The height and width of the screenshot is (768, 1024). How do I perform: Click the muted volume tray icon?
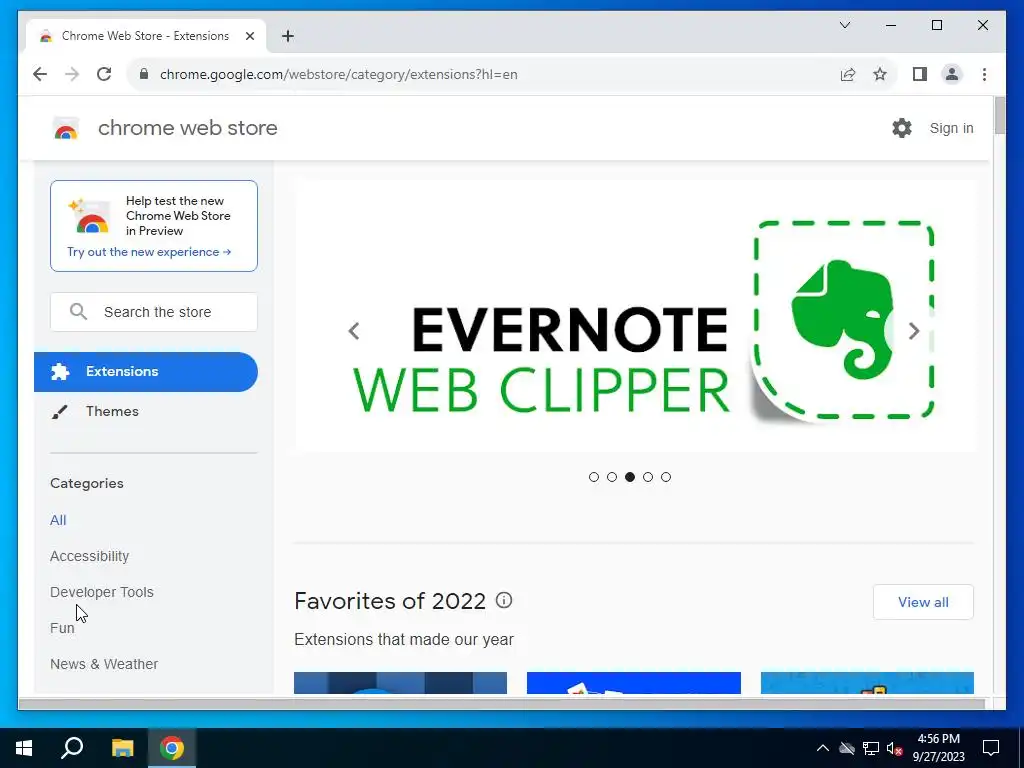[x=894, y=748]
